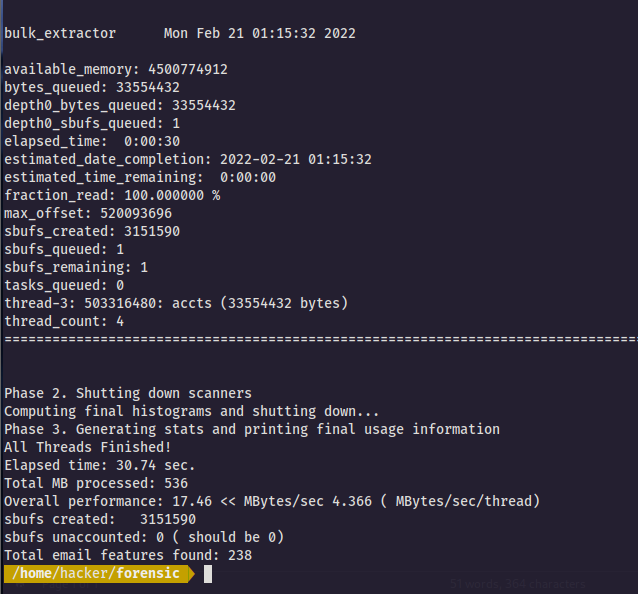This screenshot has width=638, height=594.
Task: Click the Overall performance line
Action: click(272, 501)
